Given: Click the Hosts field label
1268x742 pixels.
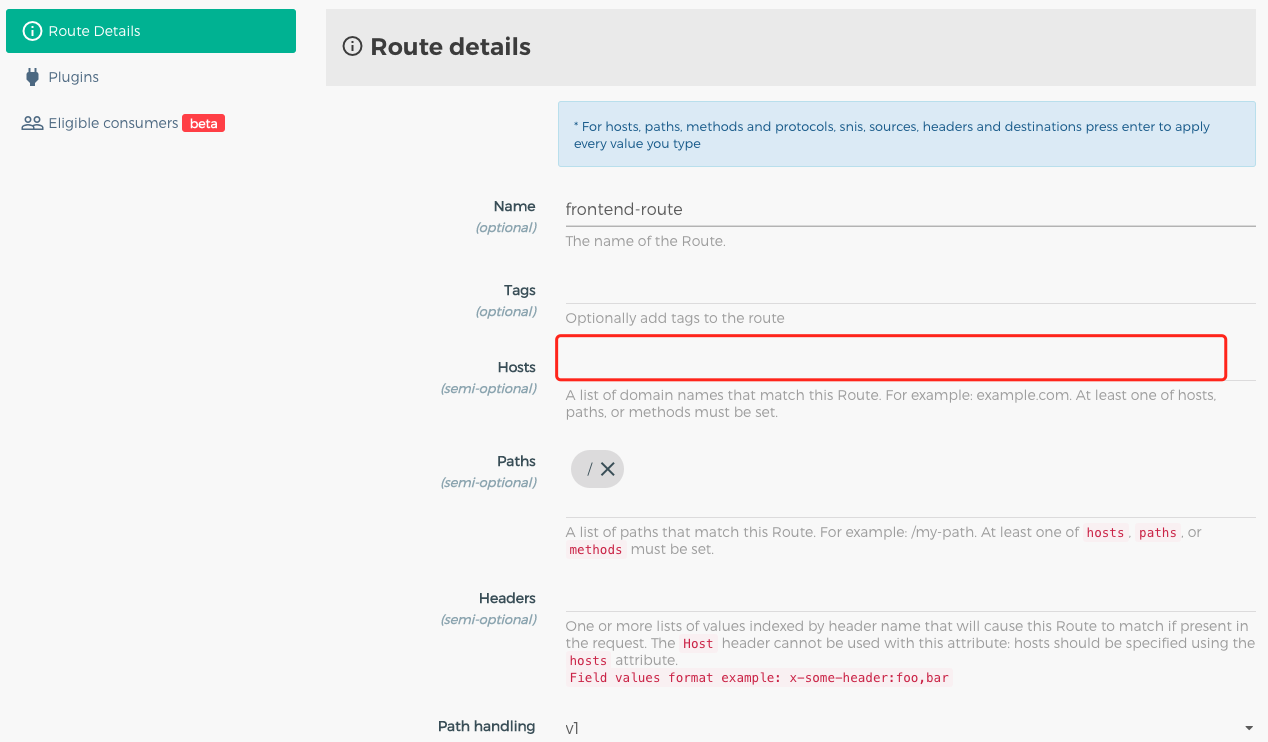Looking at the screenshot, I should pos(516,367).
